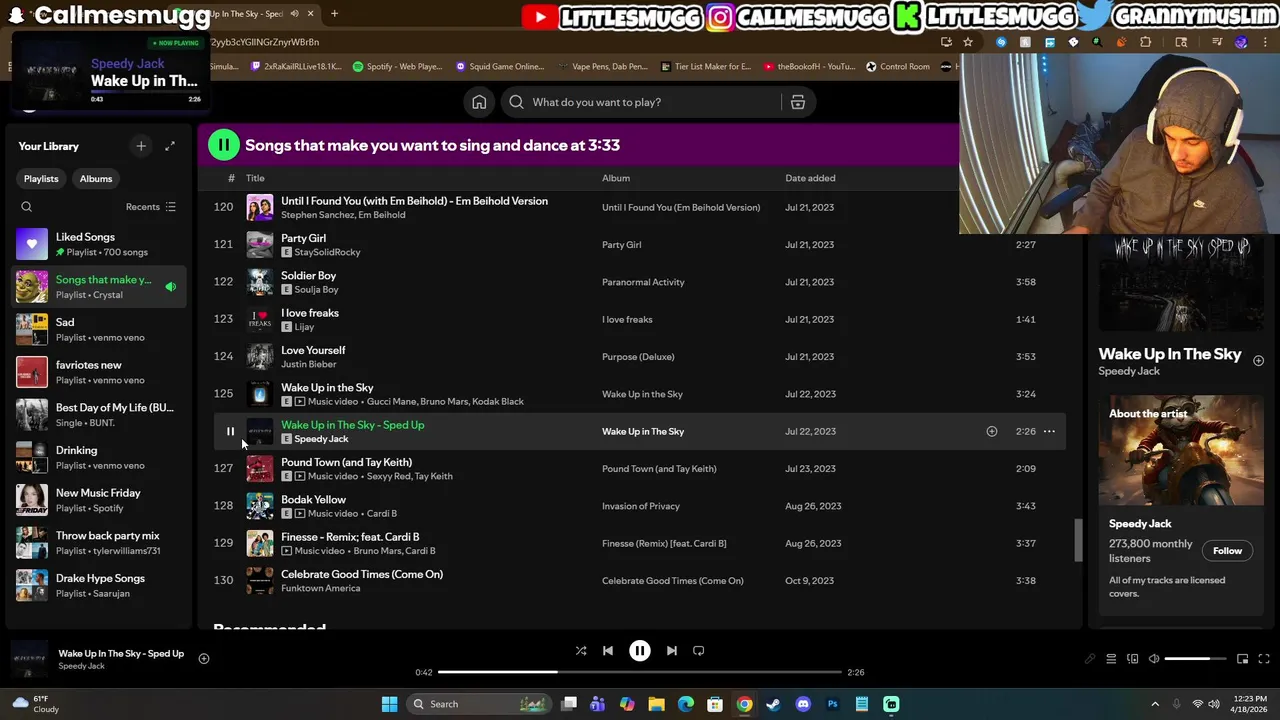Open the miniplayer icon
Viewport: 1280px width, 720px height.
1242,659
